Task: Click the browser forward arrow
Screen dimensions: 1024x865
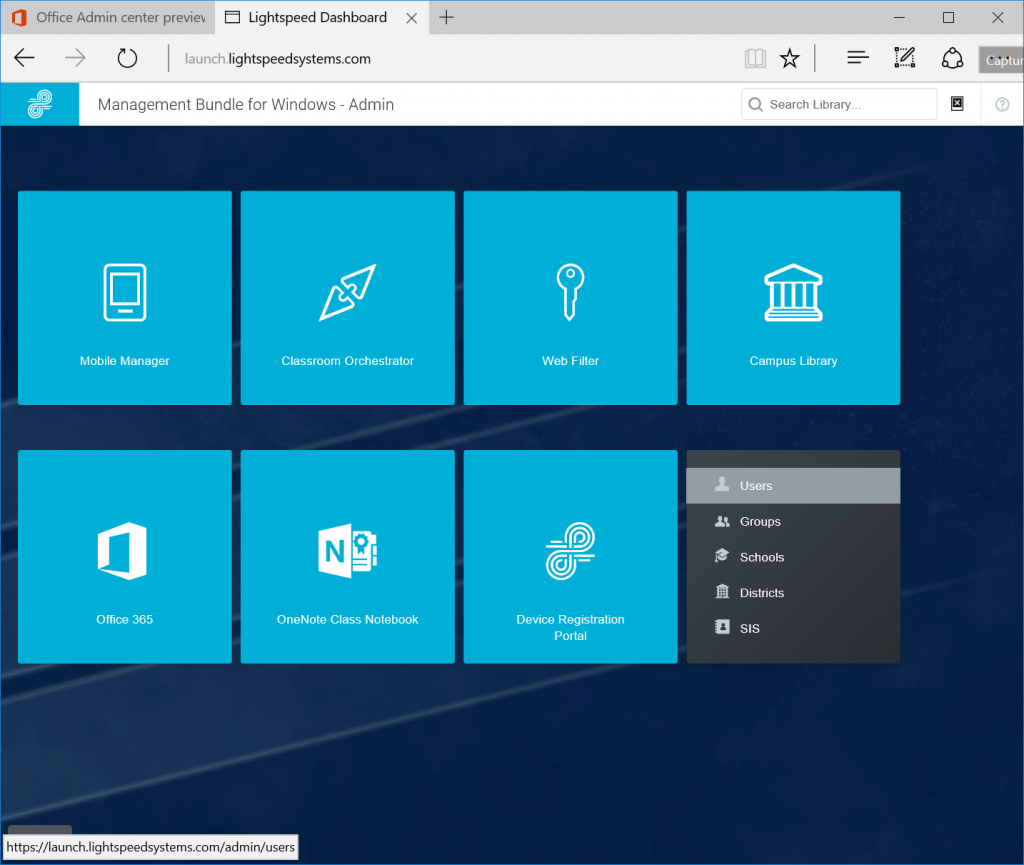Action: [x=75, y=58]
